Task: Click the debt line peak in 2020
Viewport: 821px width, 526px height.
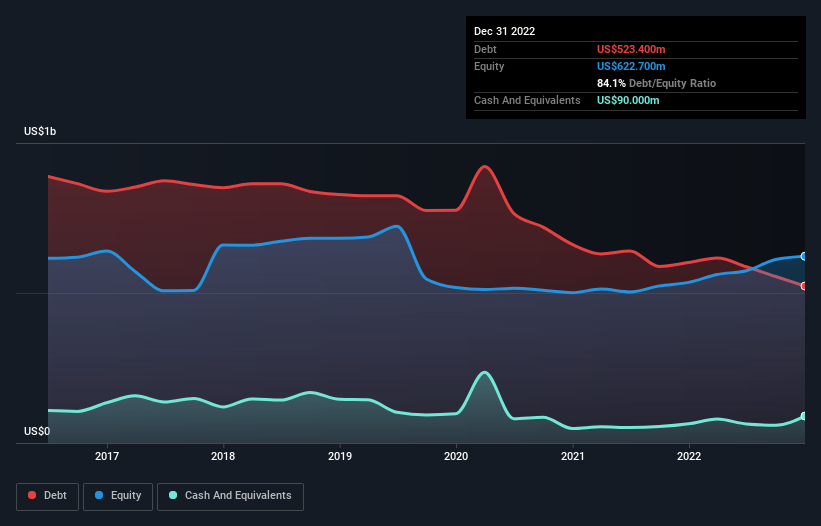Action: pos(485,167)
